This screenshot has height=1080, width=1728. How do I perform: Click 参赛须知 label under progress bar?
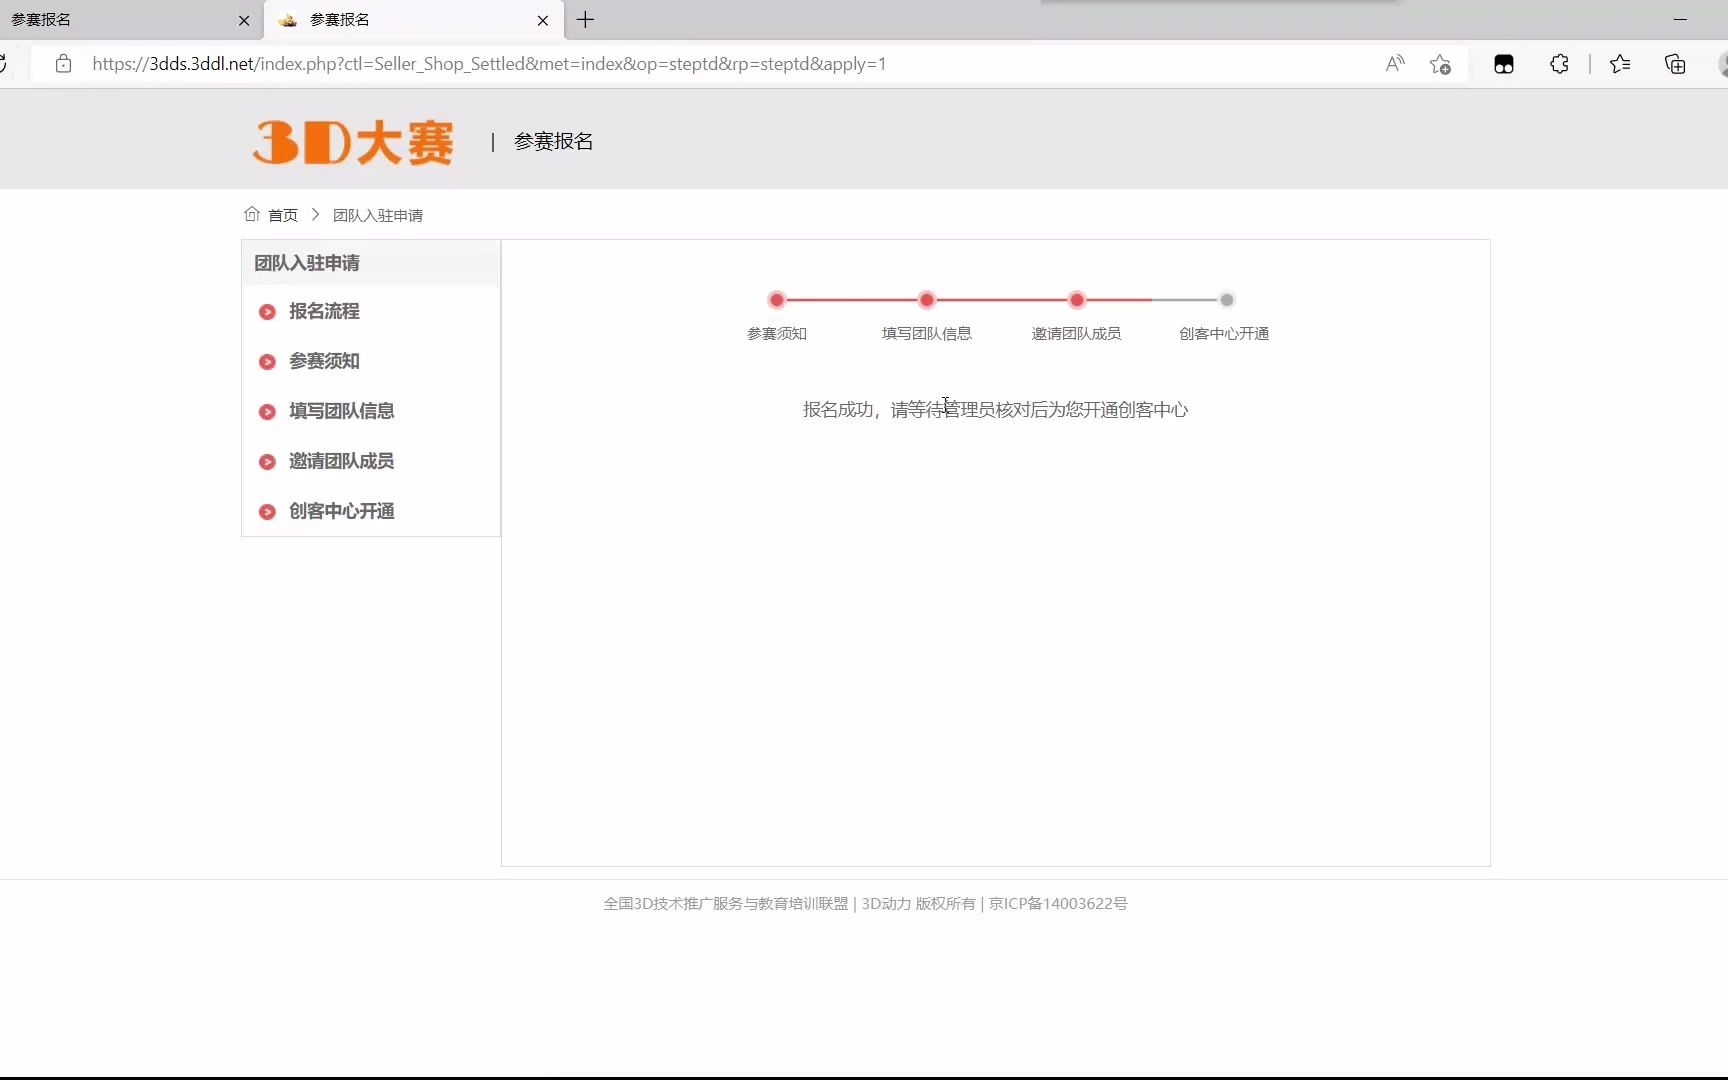[x=777, y=334]
